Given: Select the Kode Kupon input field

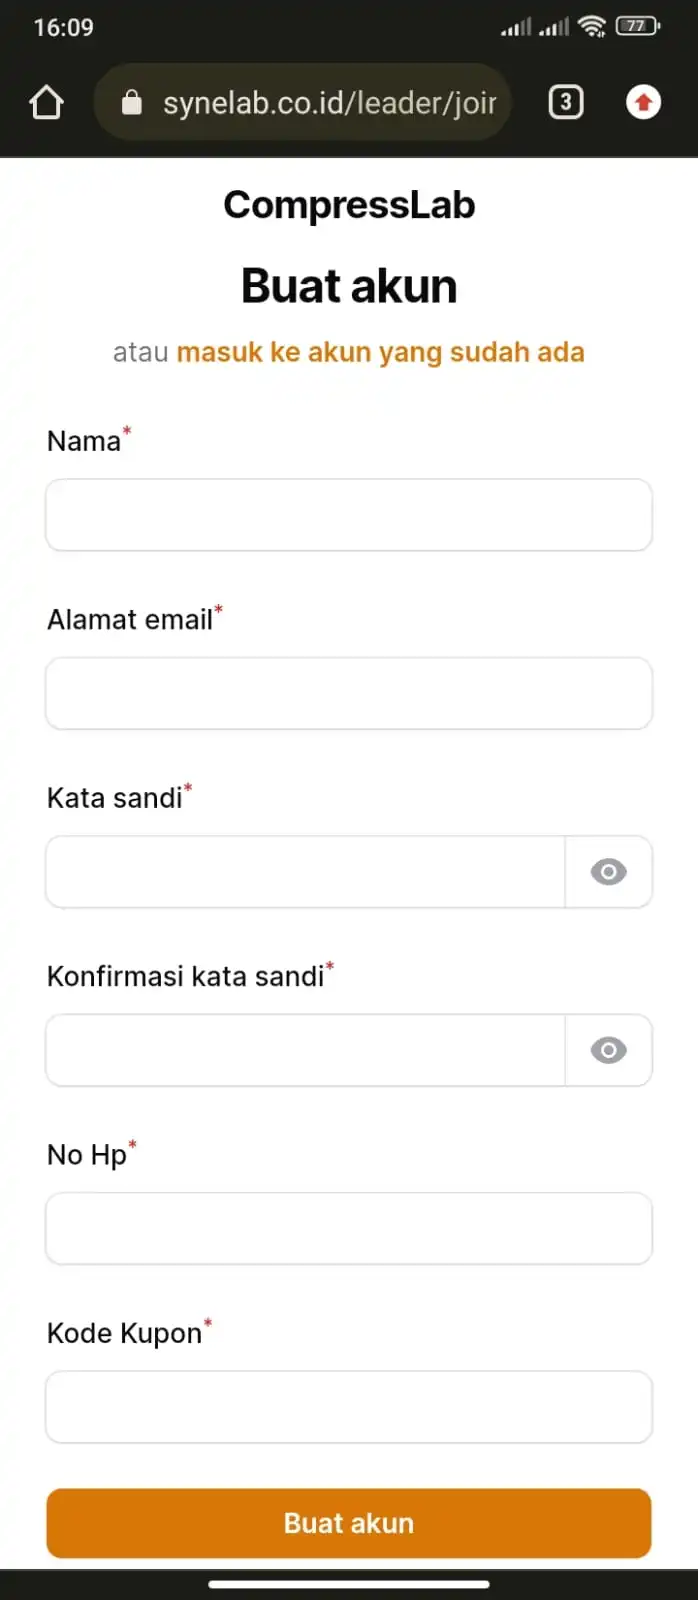Looking at the screenshot, I should point(349,1407).
